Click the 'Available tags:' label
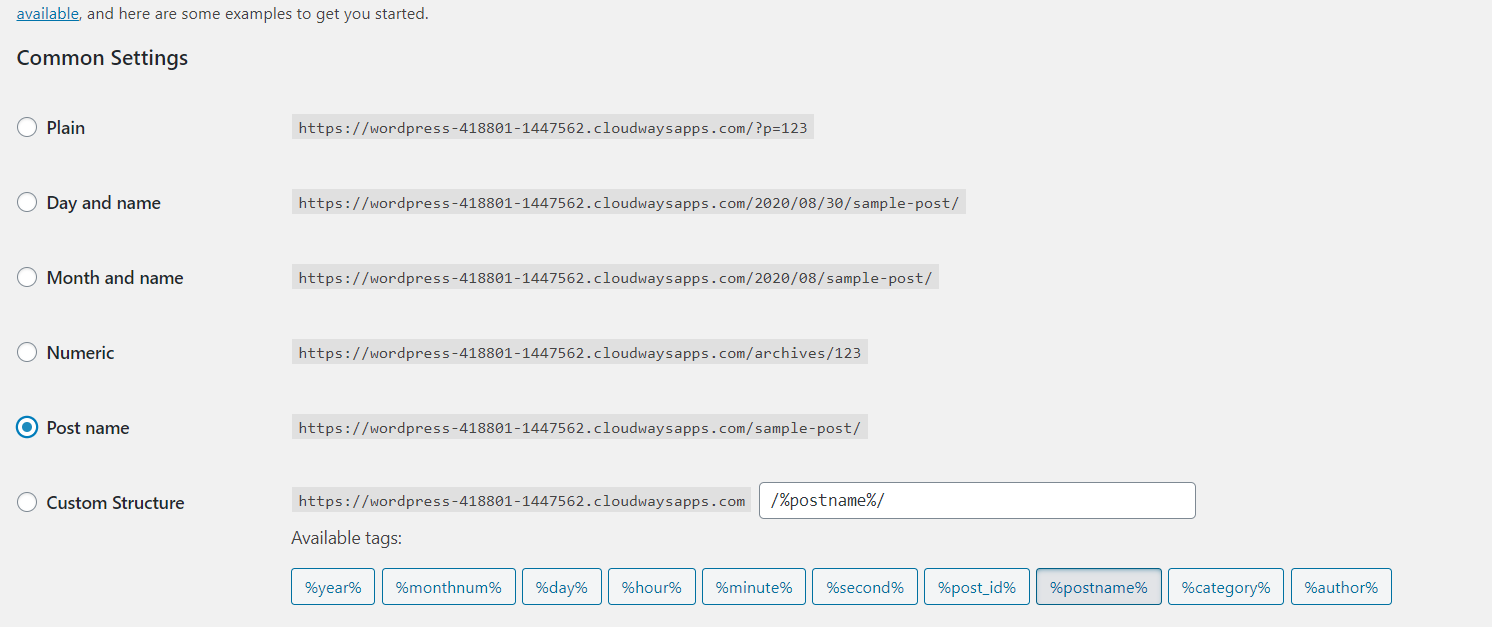This screenshot has height=627, width=1492. [x=346, y=539]
